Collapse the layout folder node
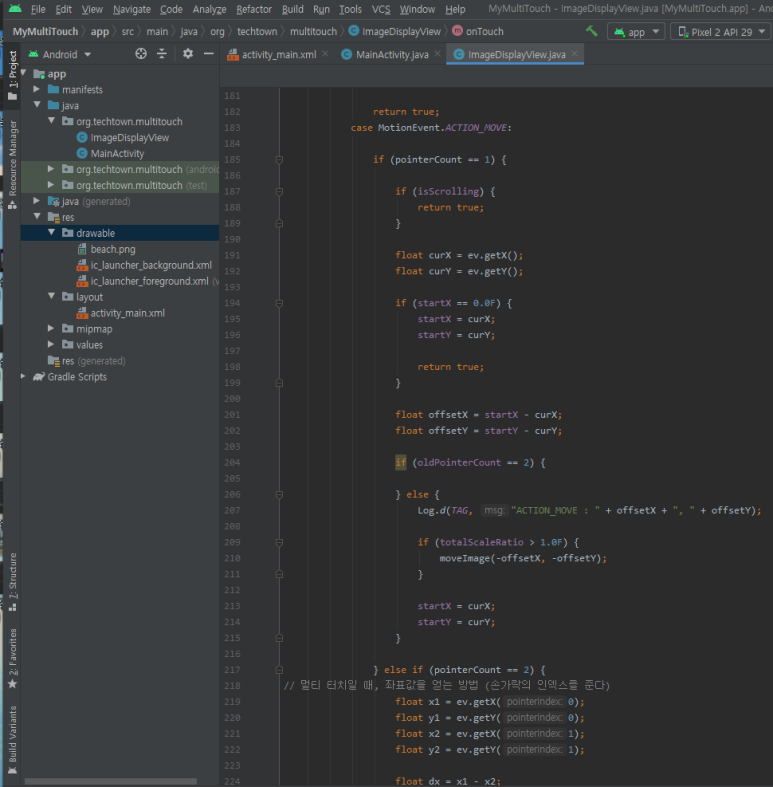The width and height of the screenshot is (773, 787). pyautogui.click(x=51, y=297)
